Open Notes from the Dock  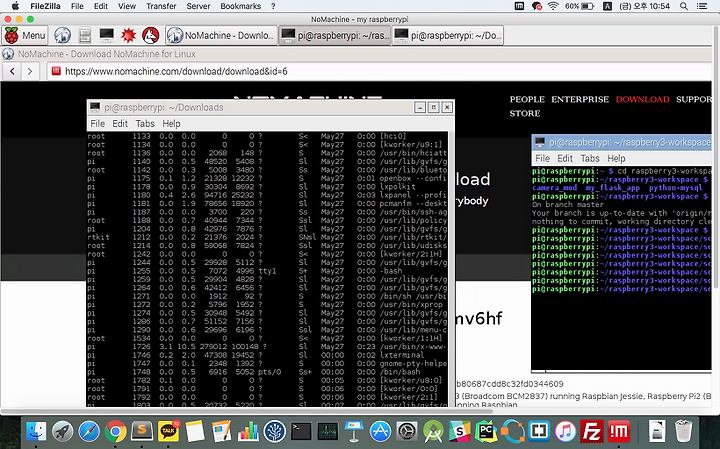click(x=195, y=432)
